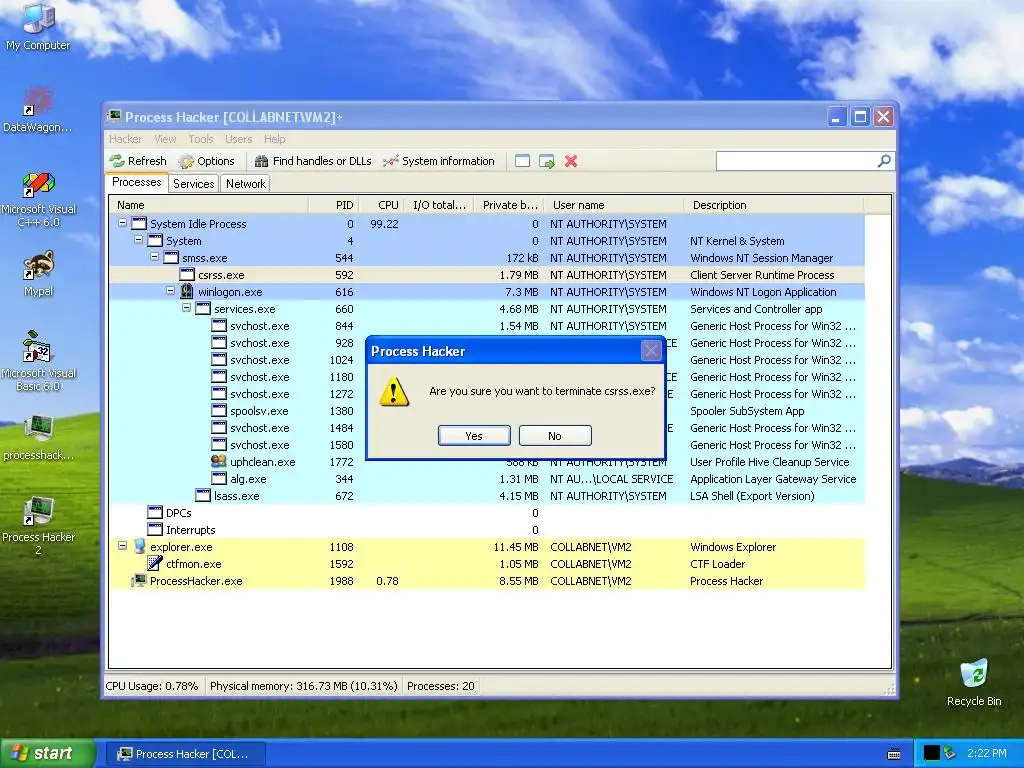Open System information from toolbar
Screen dimensions: 1024x768
coord(439,161)
